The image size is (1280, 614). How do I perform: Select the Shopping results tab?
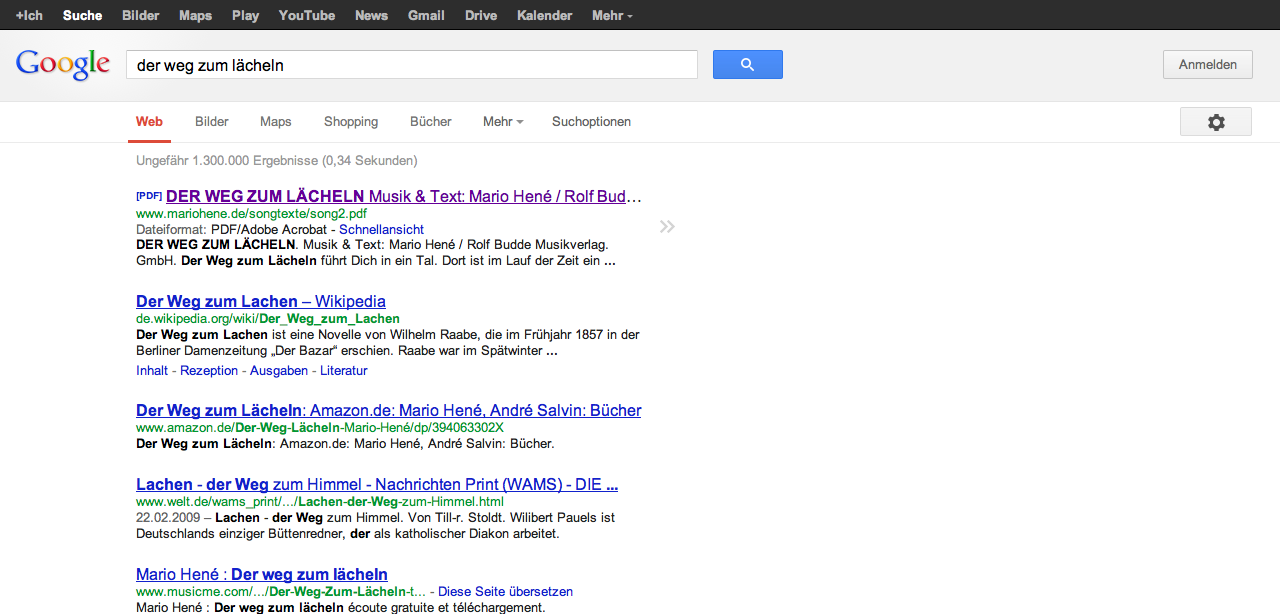351,122
